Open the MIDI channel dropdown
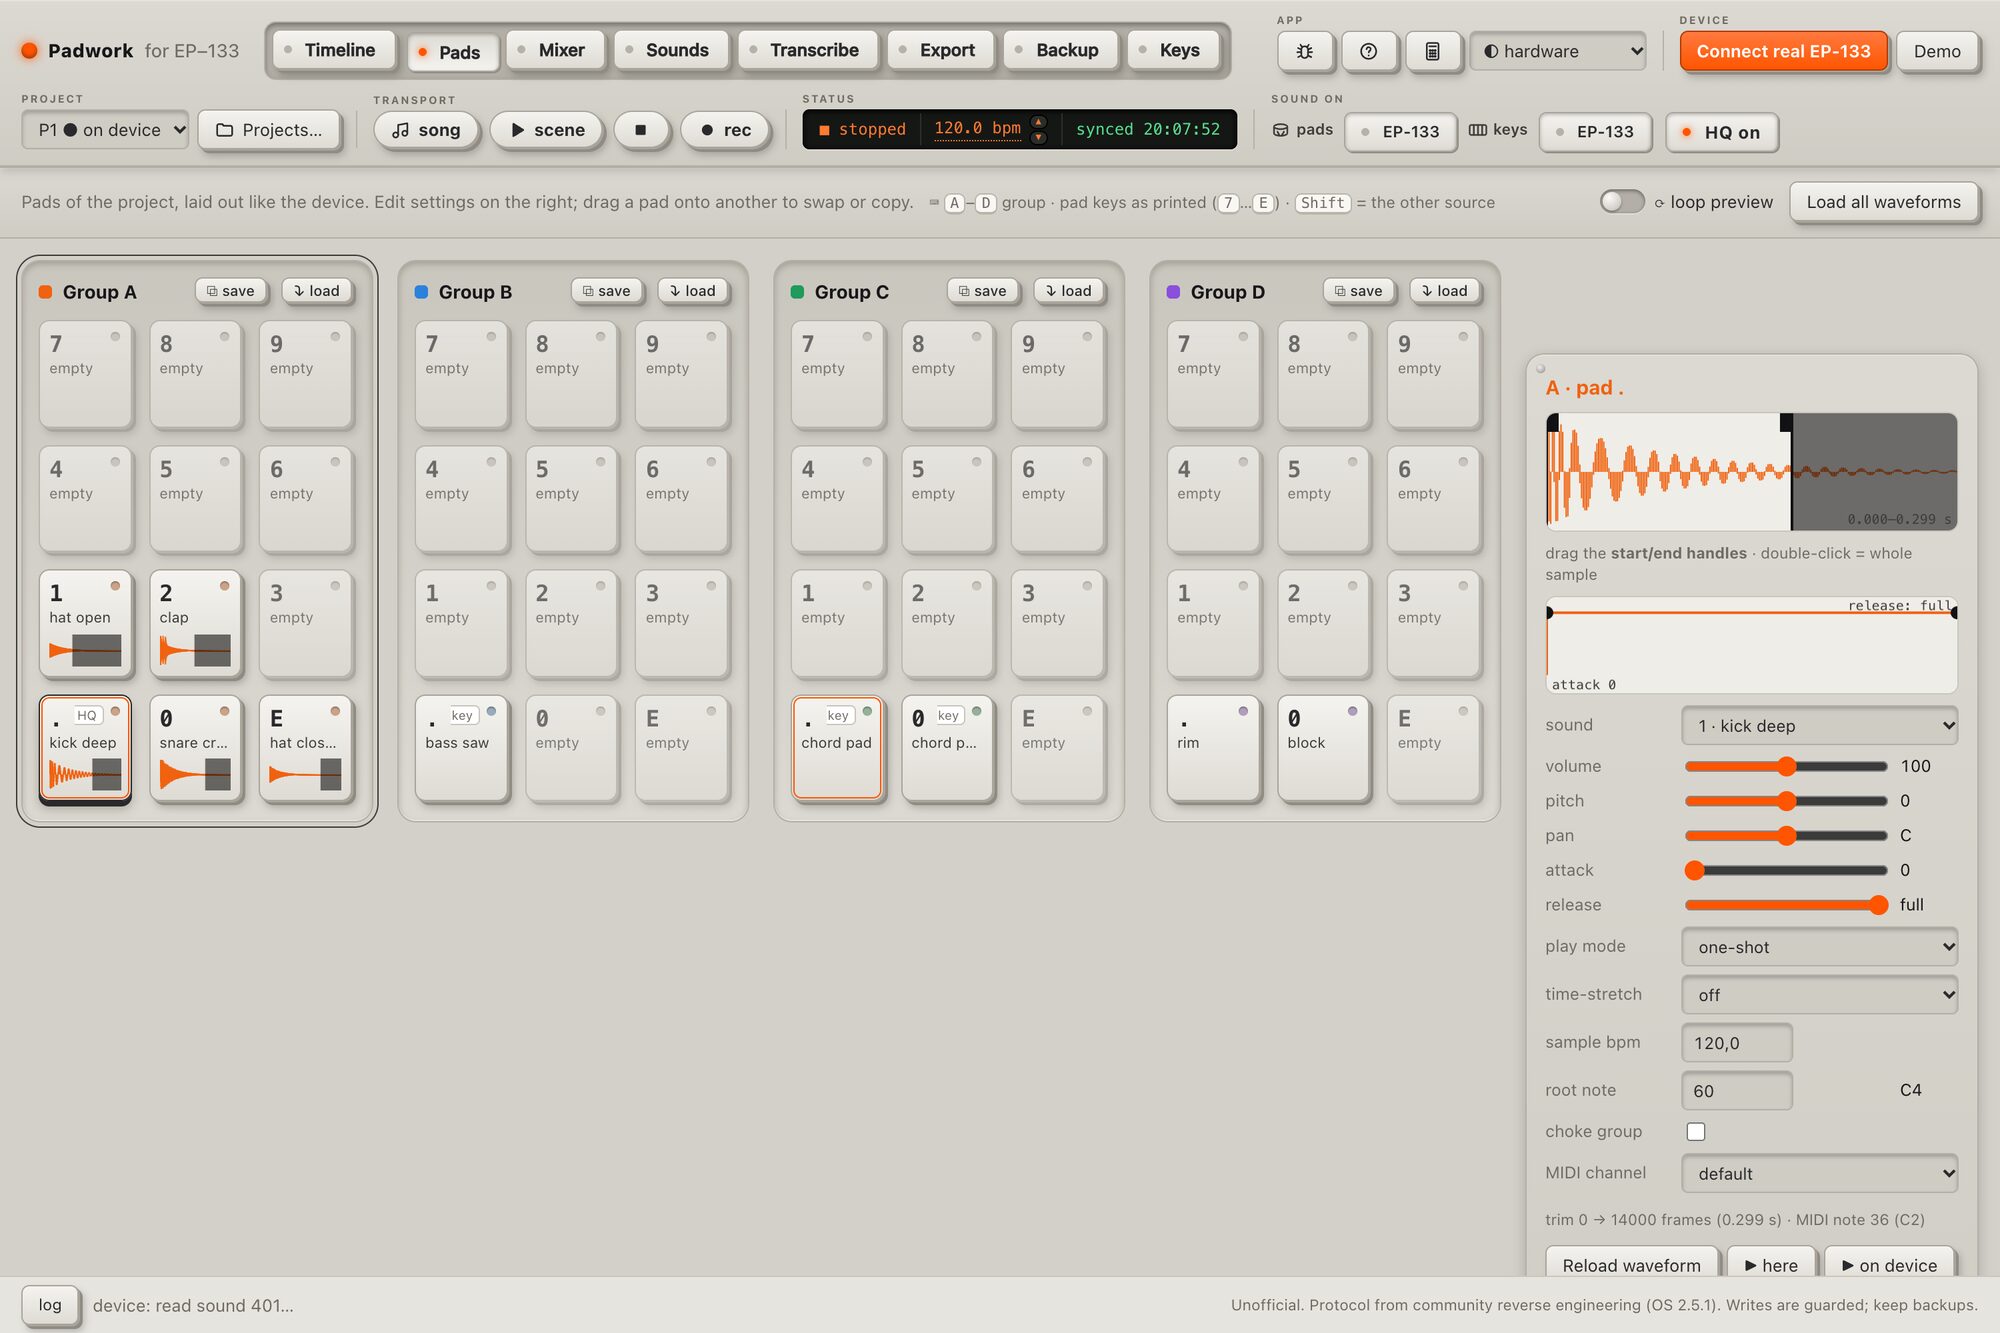The image size is (2000, 1333). coord(1819,1173)
